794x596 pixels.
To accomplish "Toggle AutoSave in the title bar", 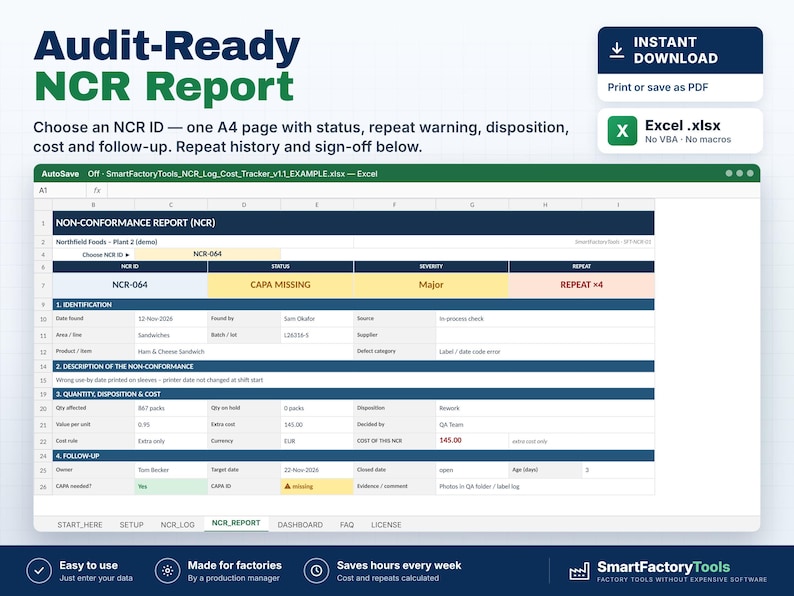I will [x=60, y=174].
